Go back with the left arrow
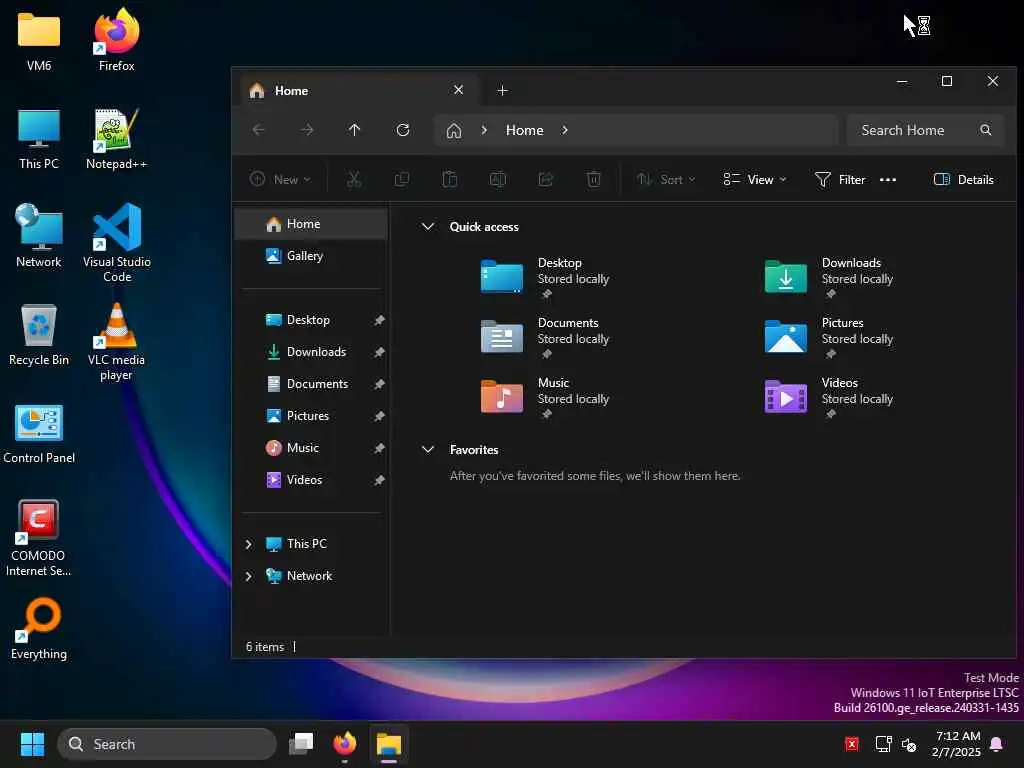Viewport: 1024px width, 768px height. [x=259, y=130]
